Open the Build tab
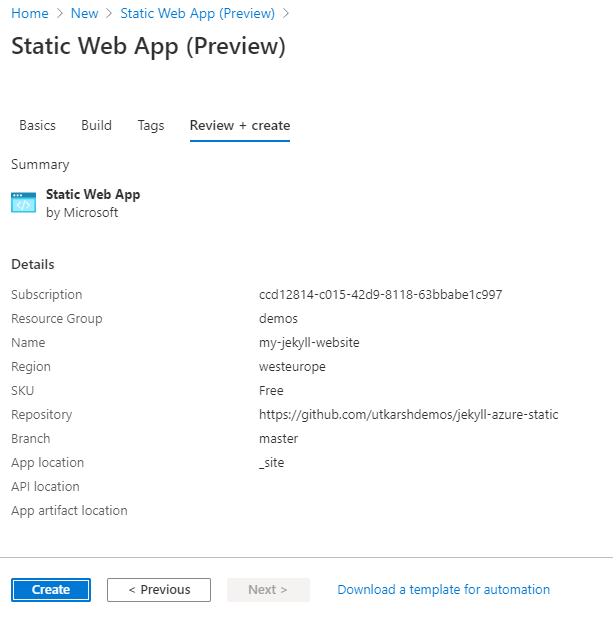Viewport: 613px width, 618px height. pyautogui.click(x=96, y=126)
